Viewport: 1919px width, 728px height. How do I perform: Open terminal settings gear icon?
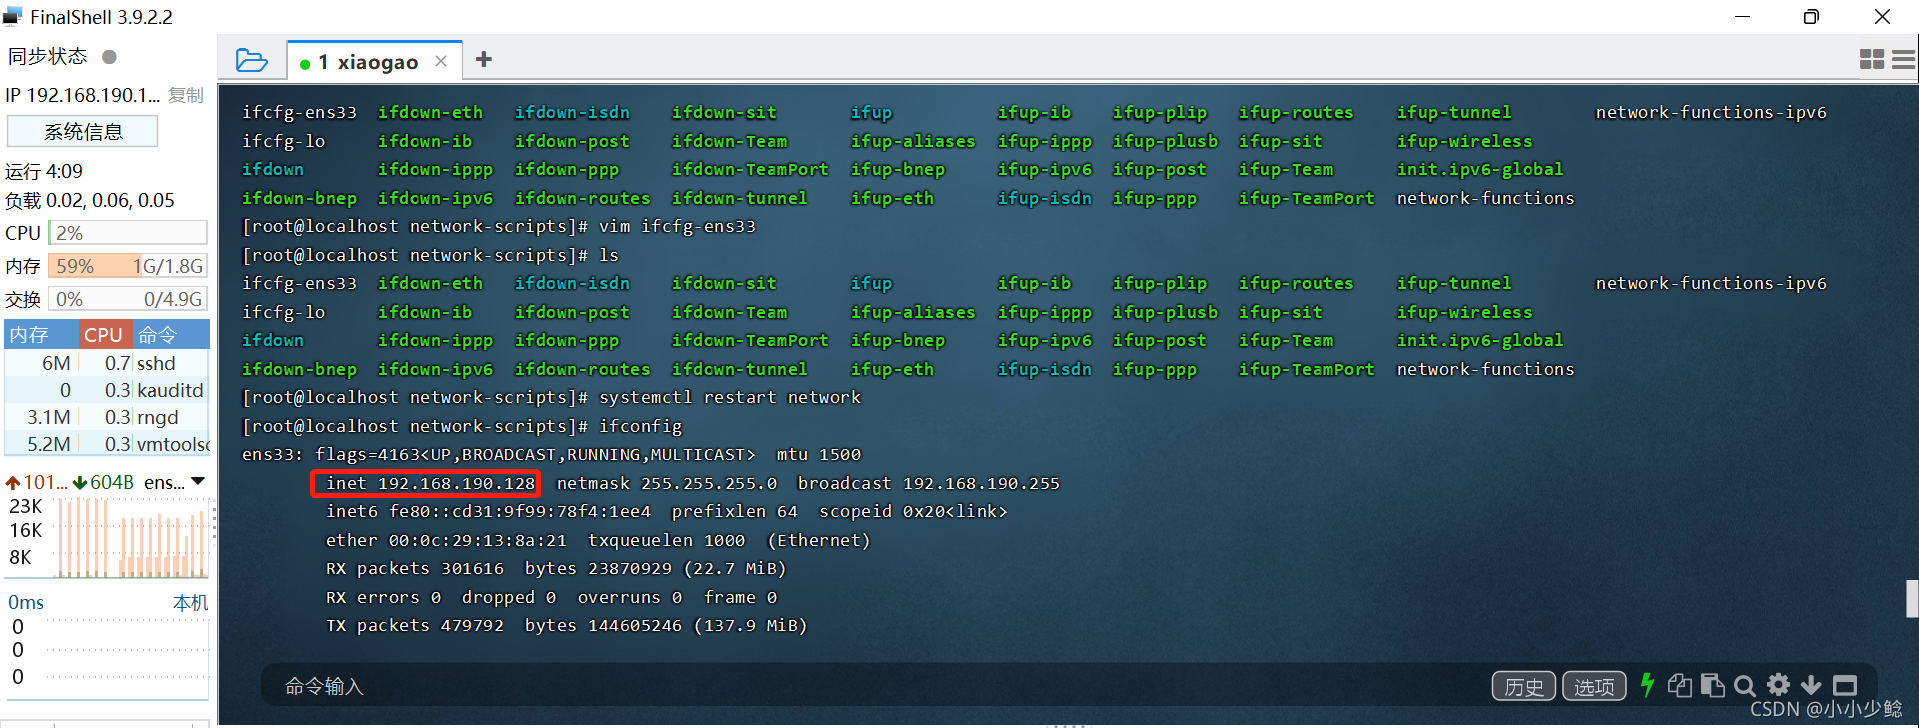tap(1778, 685)
